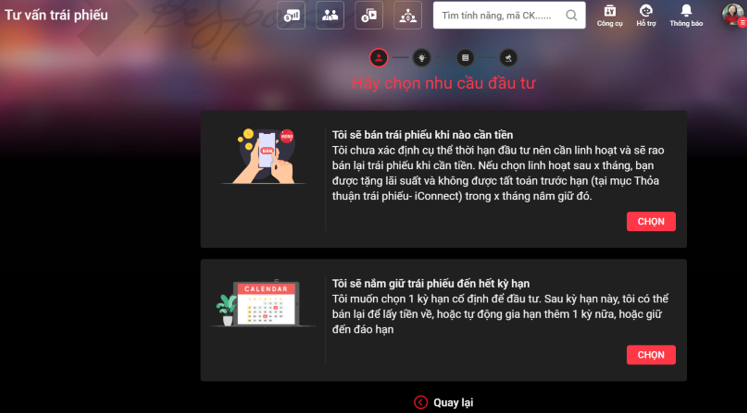Select the list step icon
This screenshot has width=747, height=413.
[x=465, y=58]
